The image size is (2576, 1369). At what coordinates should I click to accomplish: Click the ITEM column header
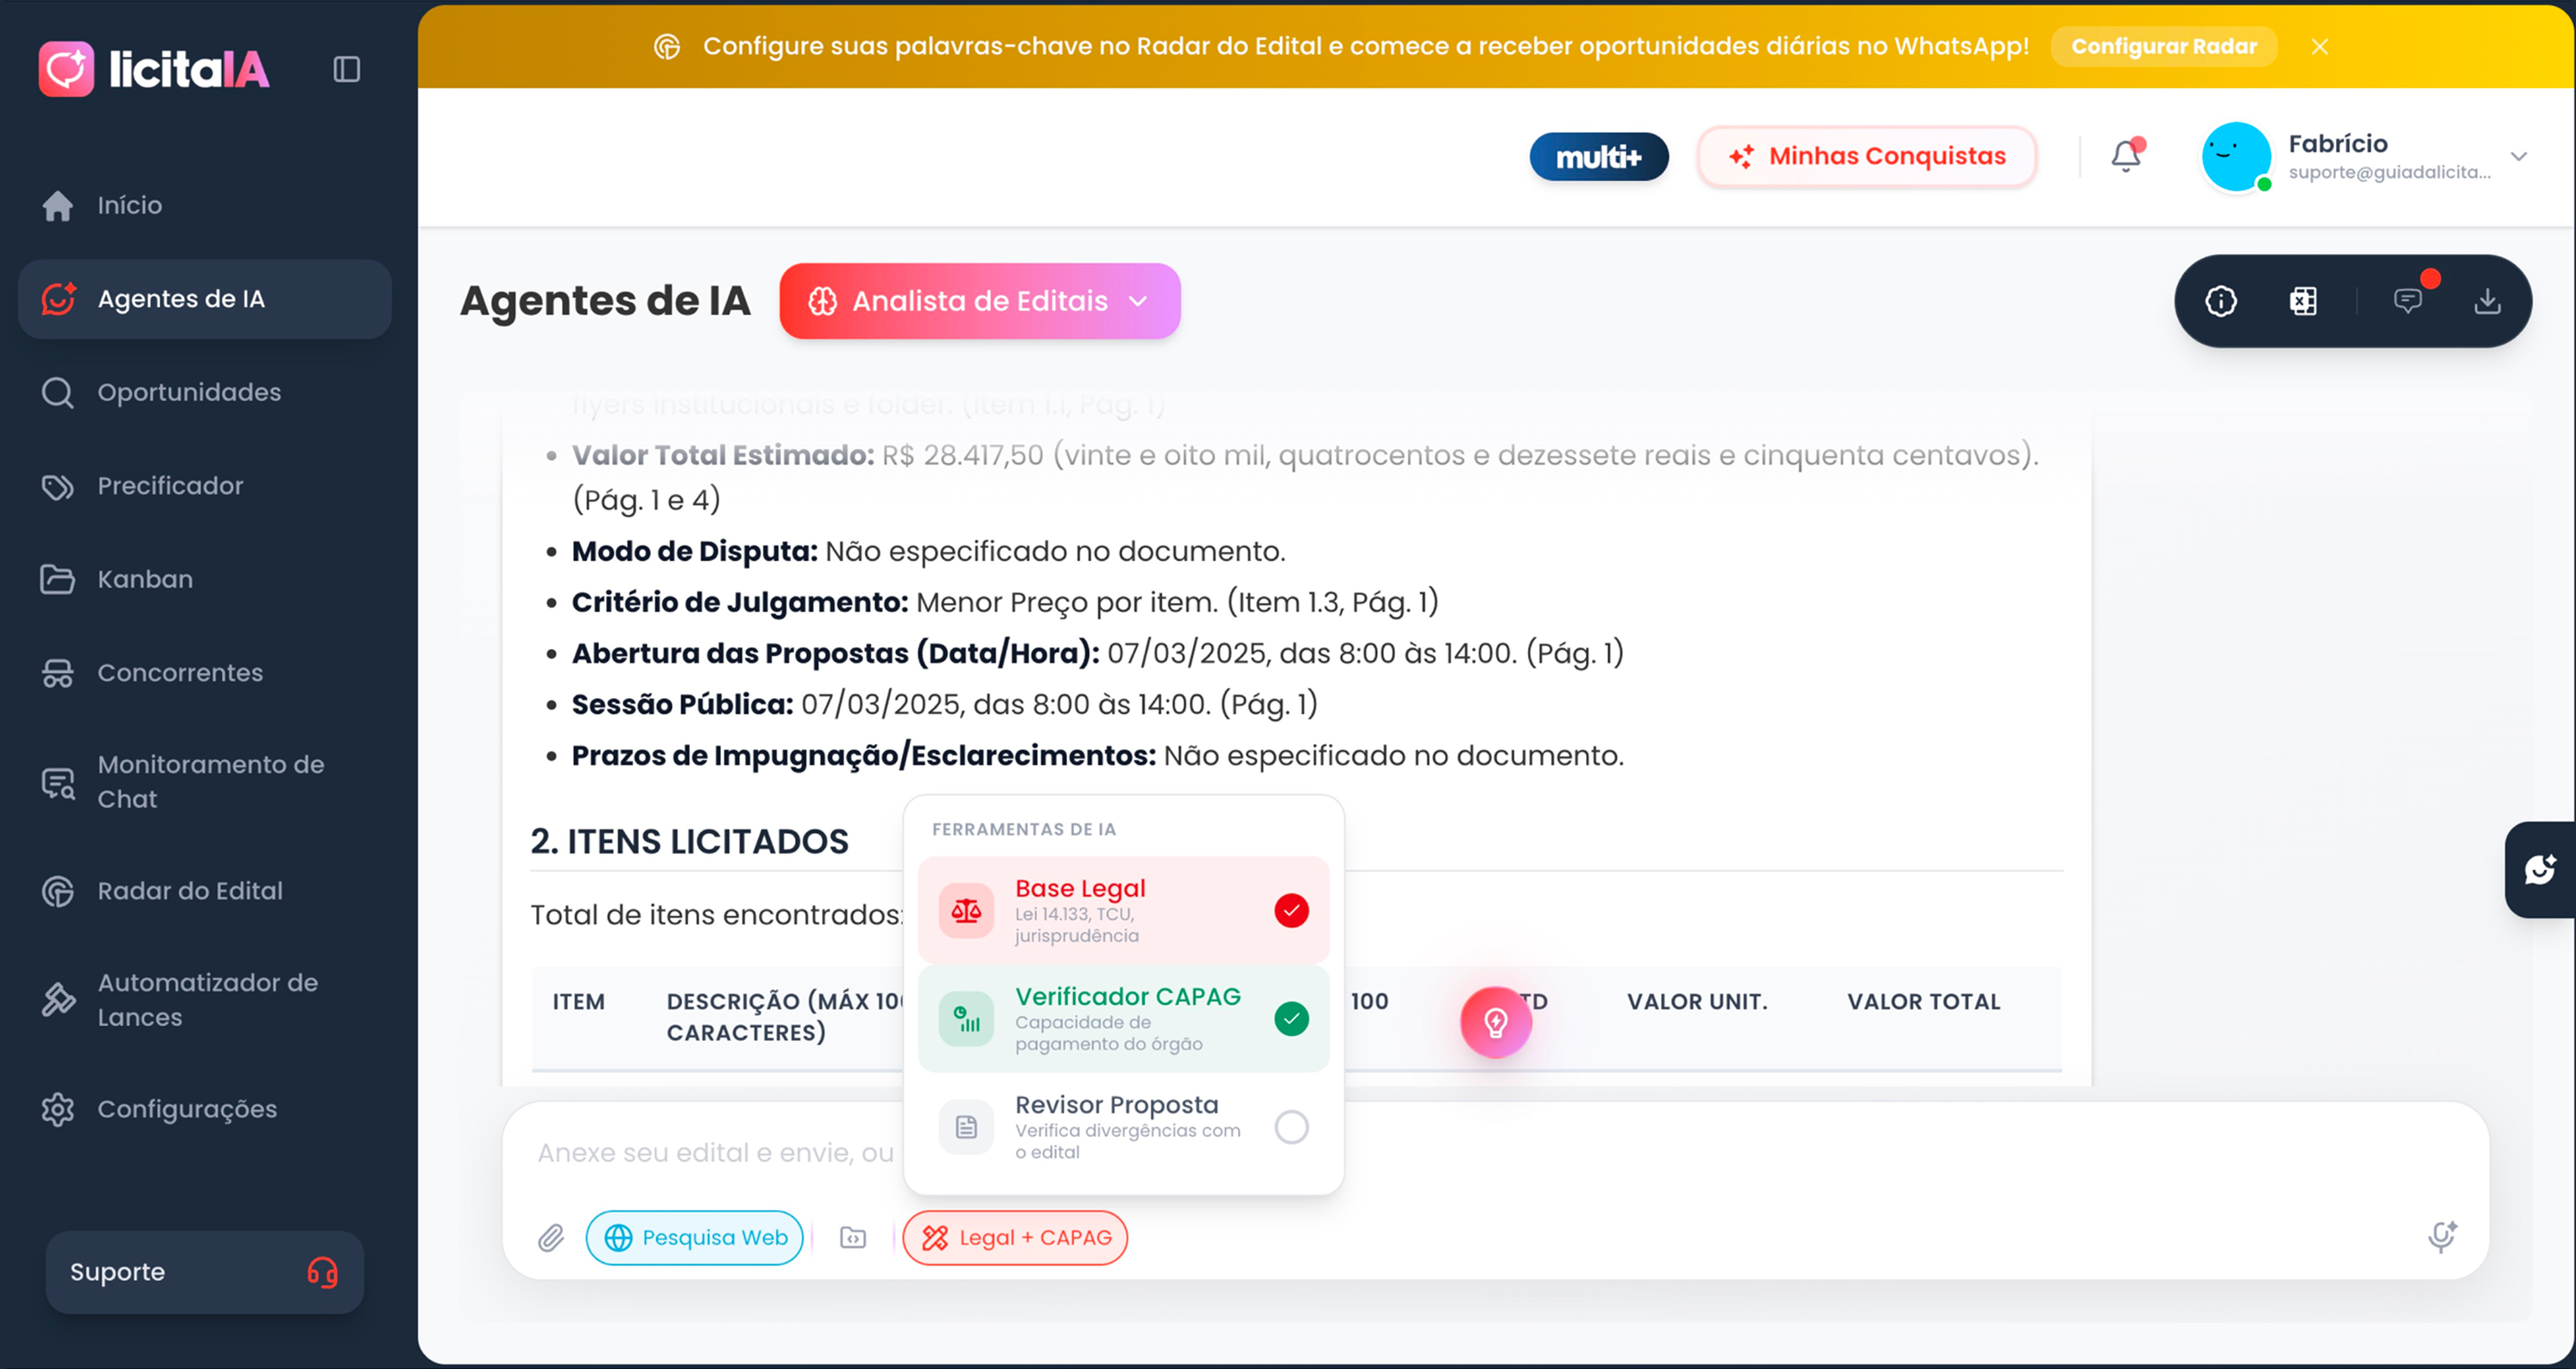[578, 1002]
